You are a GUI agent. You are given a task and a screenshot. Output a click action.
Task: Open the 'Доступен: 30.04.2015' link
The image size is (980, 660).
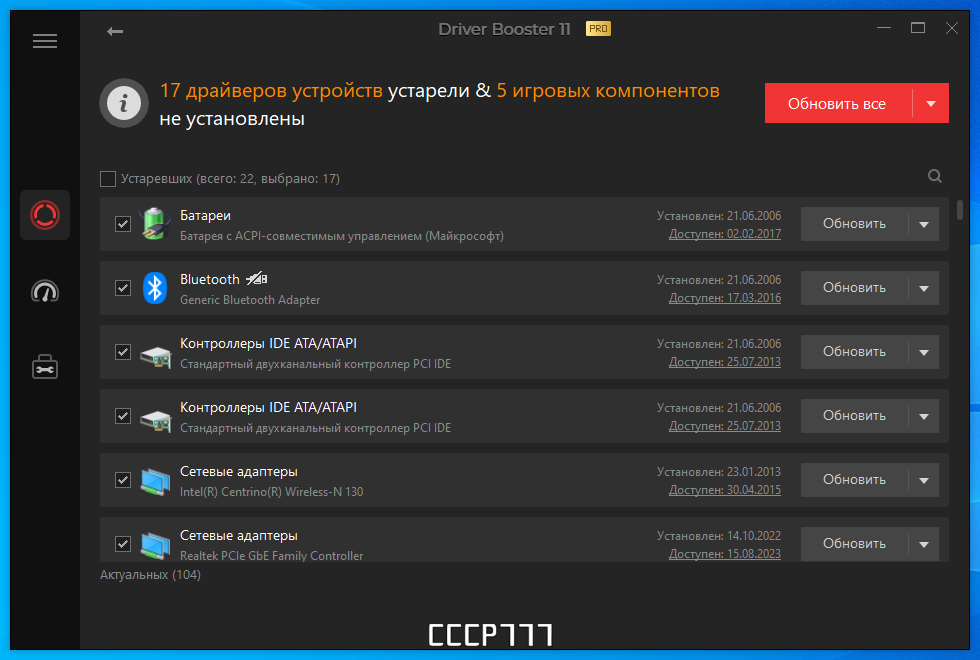(x=725, y=490)
